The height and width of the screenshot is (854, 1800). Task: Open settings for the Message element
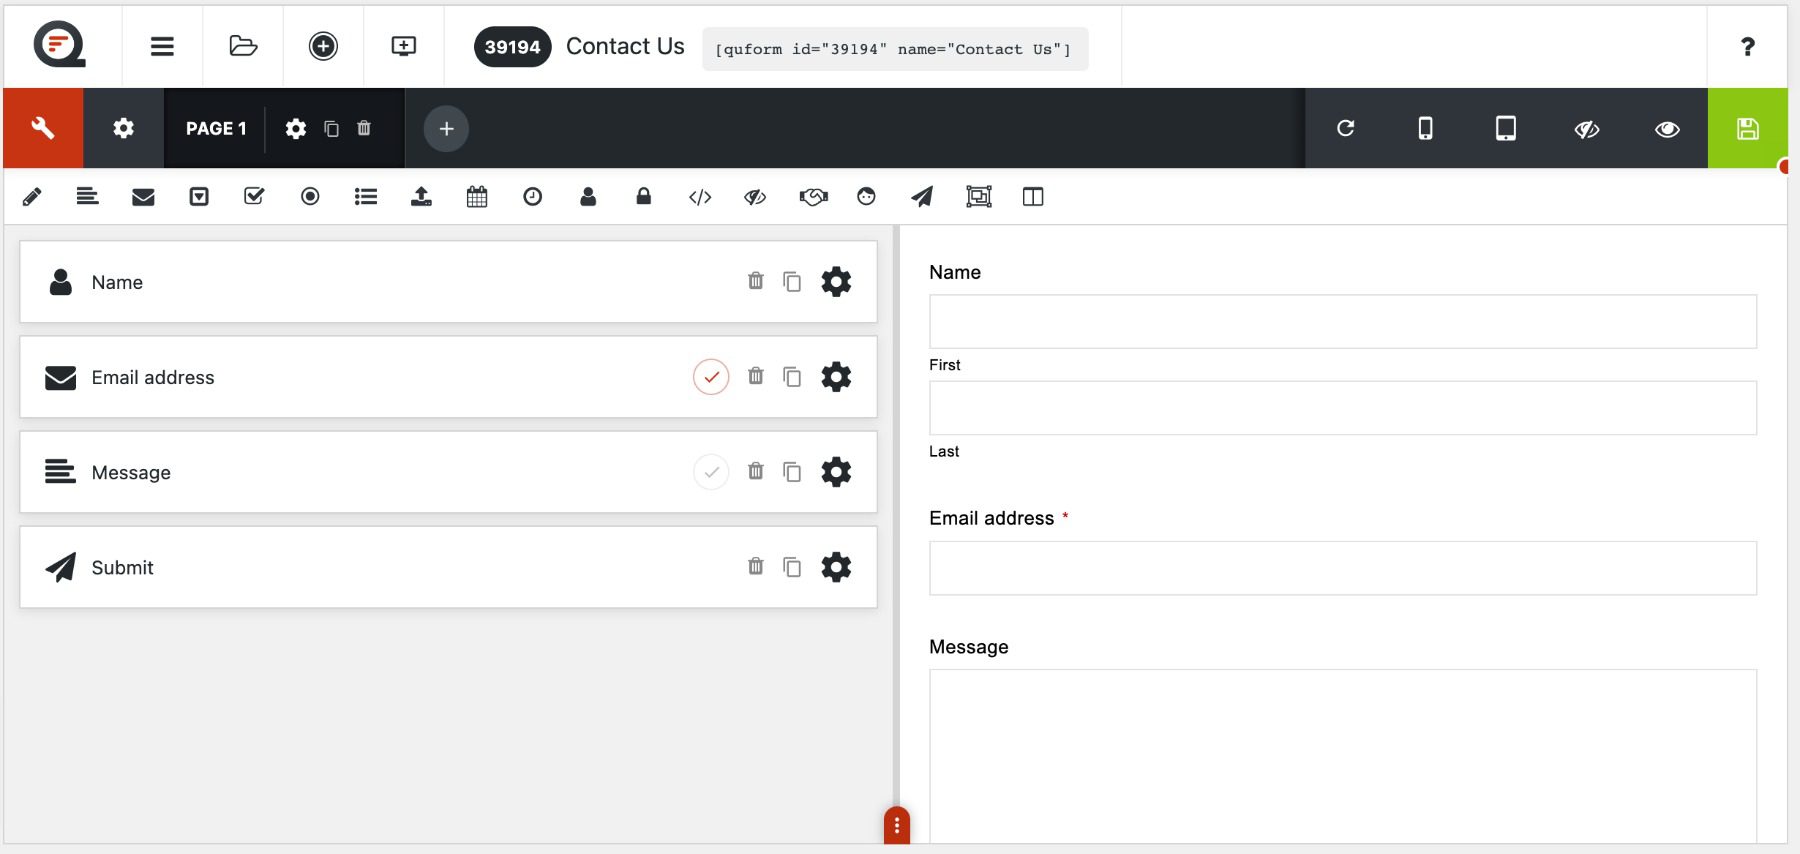(x=836, y=472)
